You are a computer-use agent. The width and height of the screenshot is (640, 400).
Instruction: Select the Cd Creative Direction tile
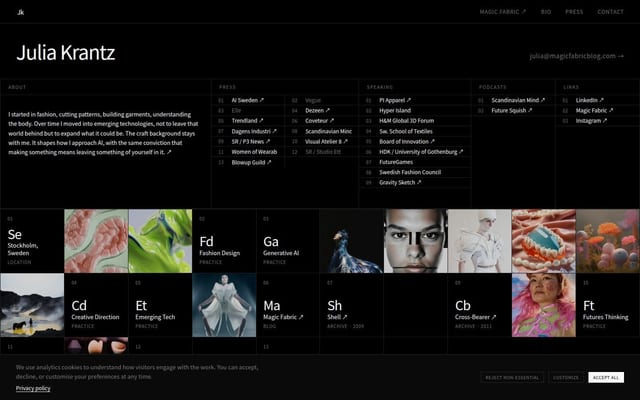96,305
